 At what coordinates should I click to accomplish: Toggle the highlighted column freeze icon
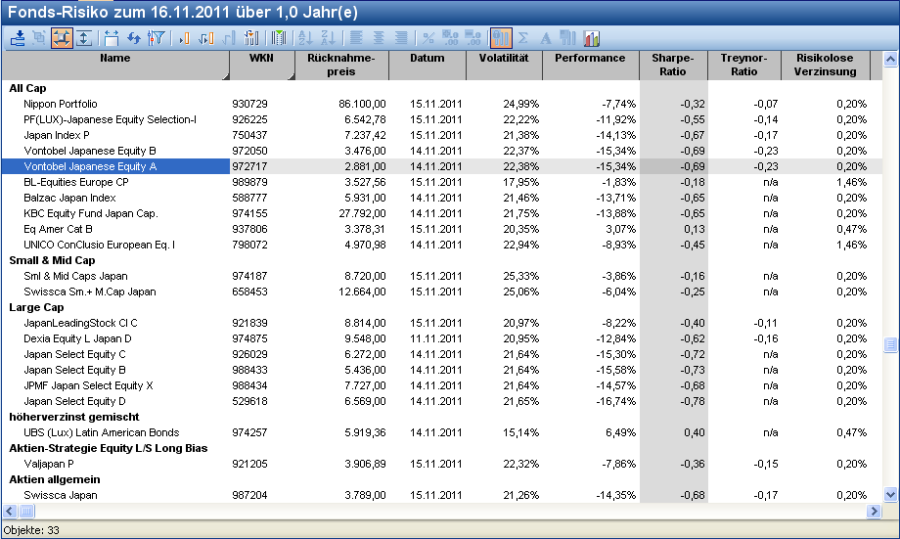click(x=501, y=38)
